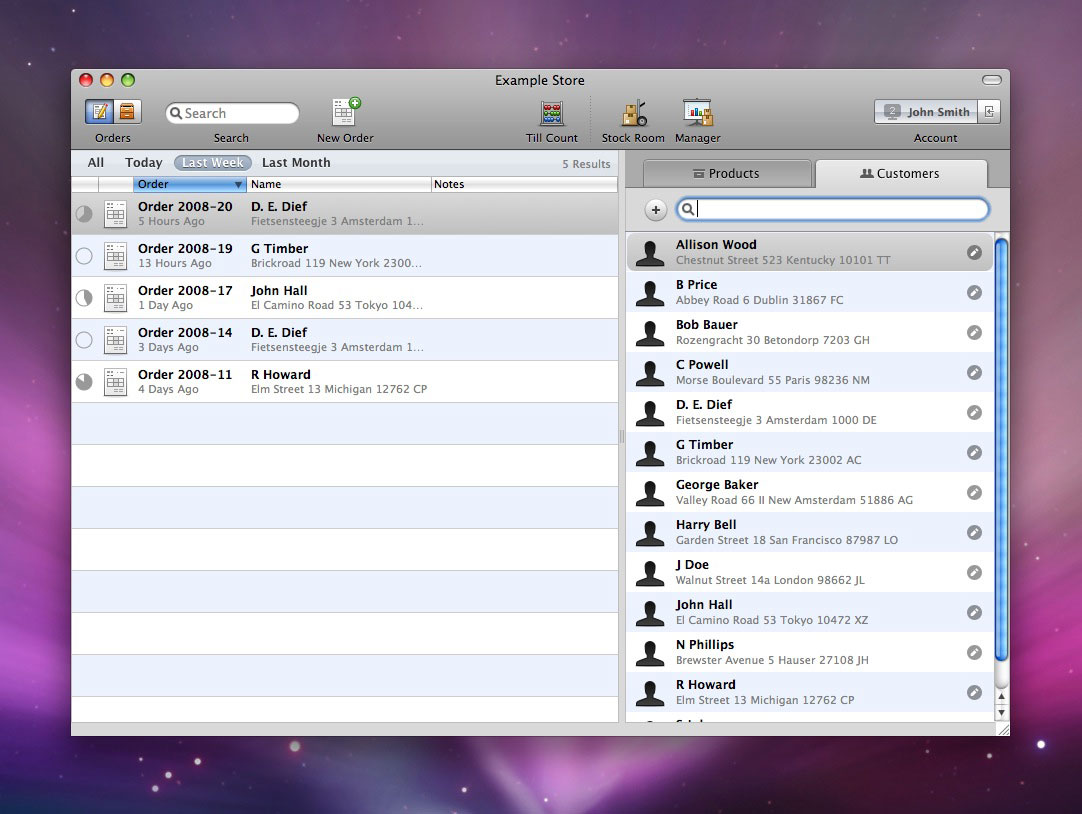Select customer Bob Bauer name
1082x814 pixels.
[x=707, y=325]
